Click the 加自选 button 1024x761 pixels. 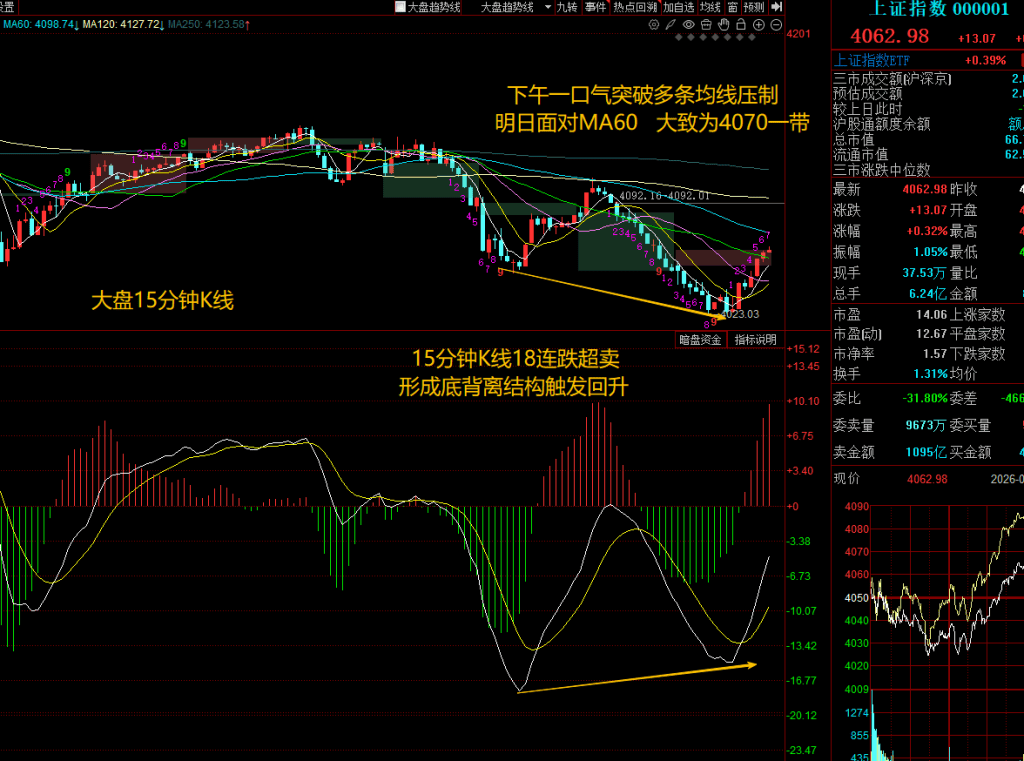[679, 7]
